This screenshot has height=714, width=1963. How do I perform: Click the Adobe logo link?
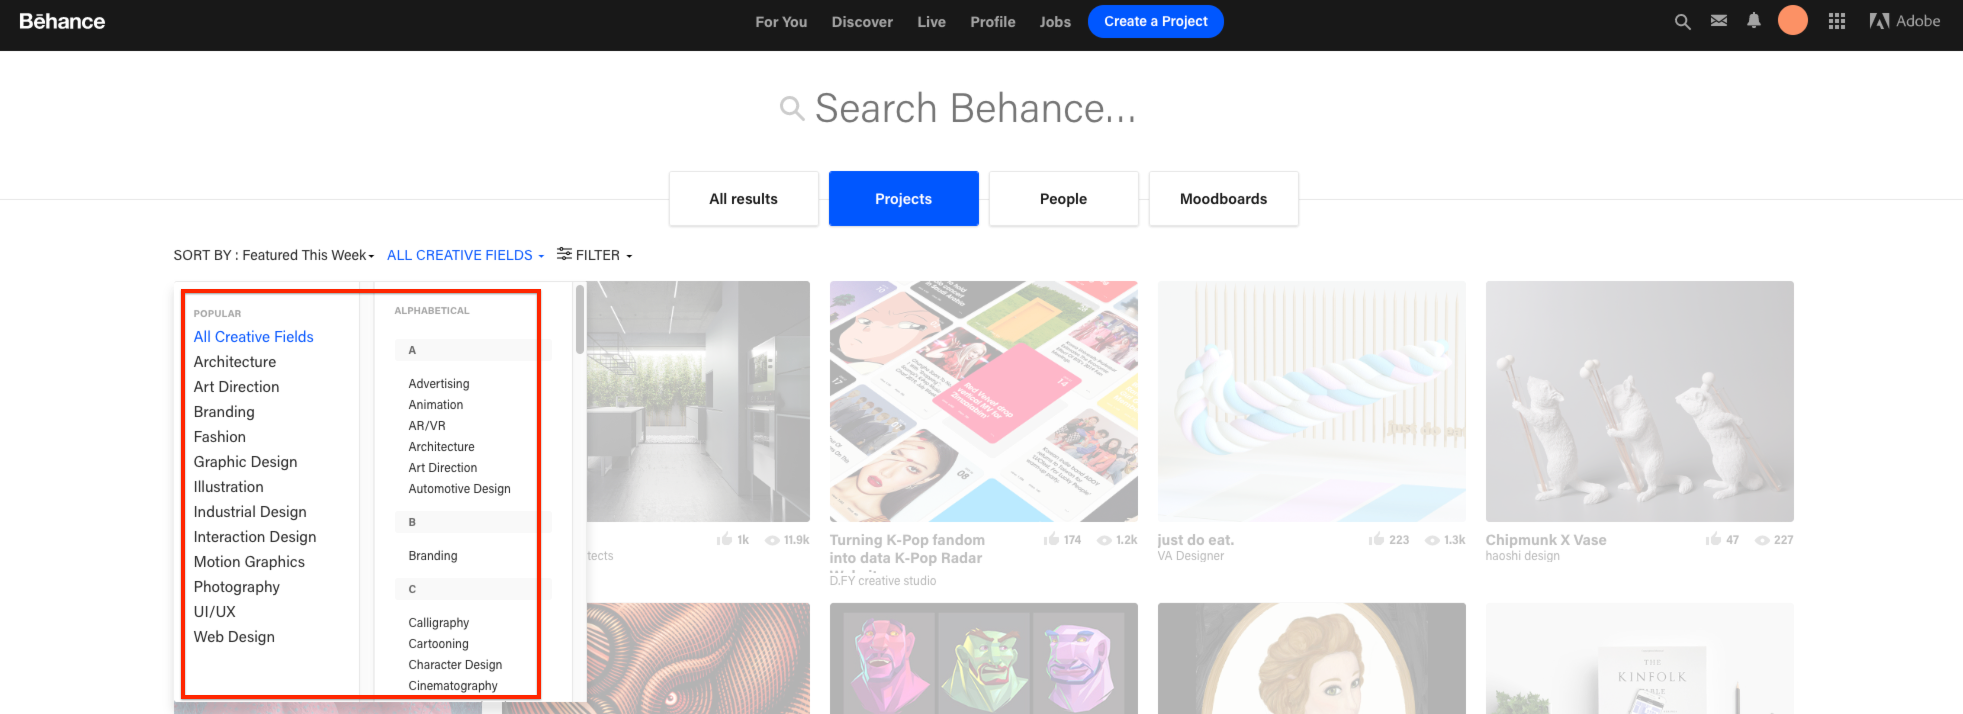coord(1905,21)
